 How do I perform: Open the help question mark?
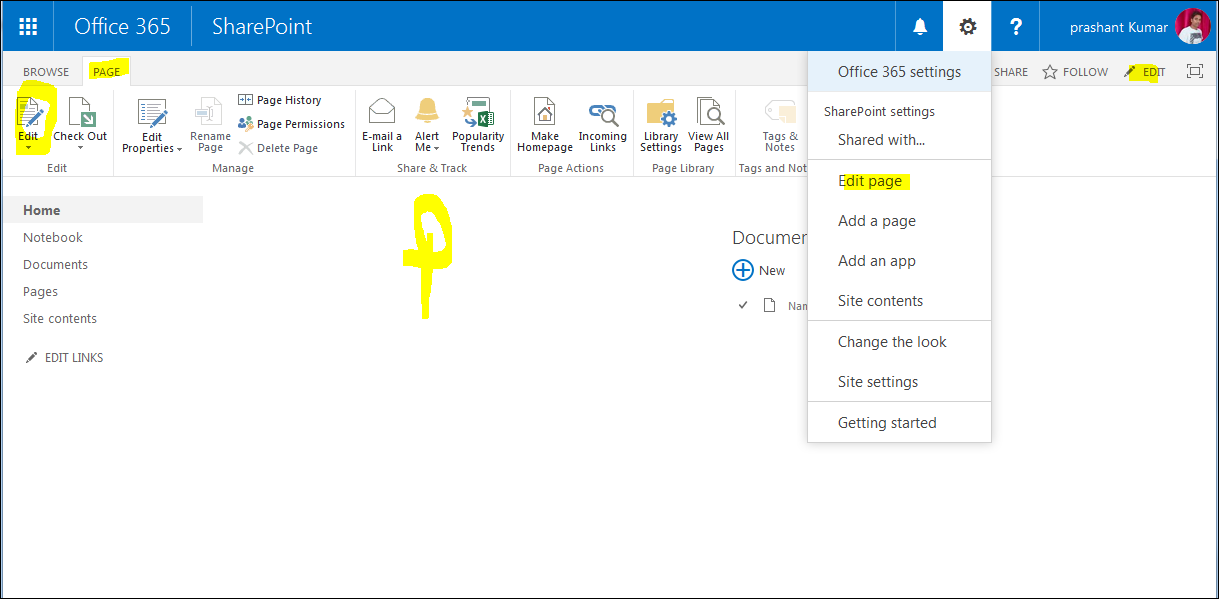[1016, 27]
